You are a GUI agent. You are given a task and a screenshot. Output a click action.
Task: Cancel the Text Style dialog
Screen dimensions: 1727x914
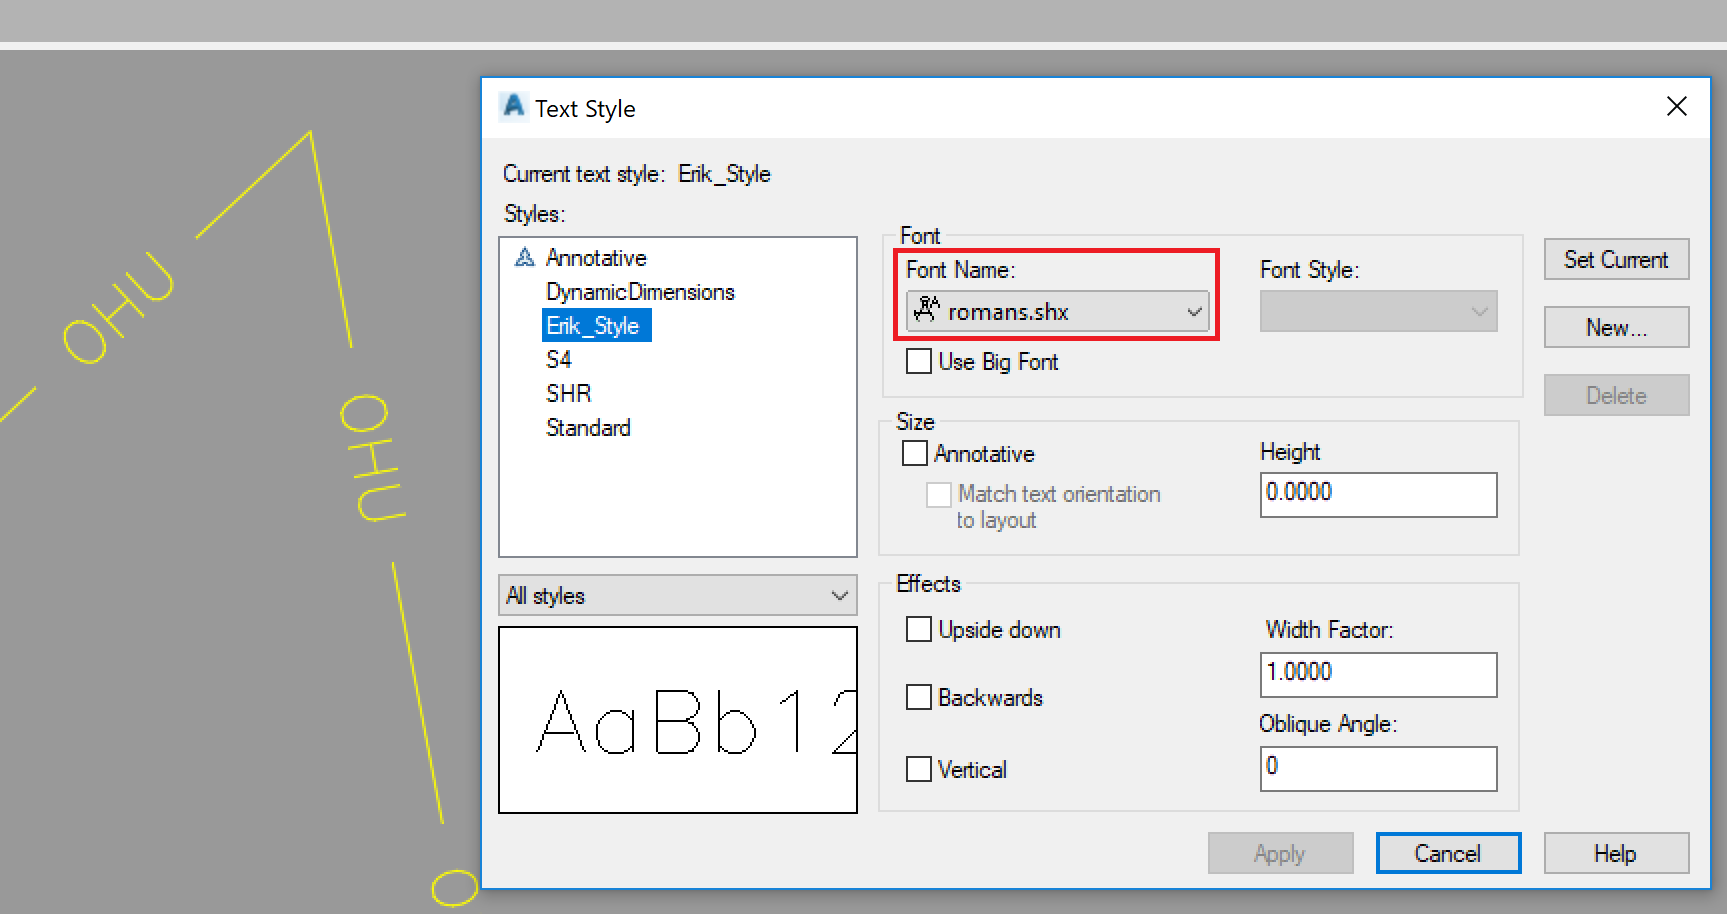click(x=1447, y=853)
